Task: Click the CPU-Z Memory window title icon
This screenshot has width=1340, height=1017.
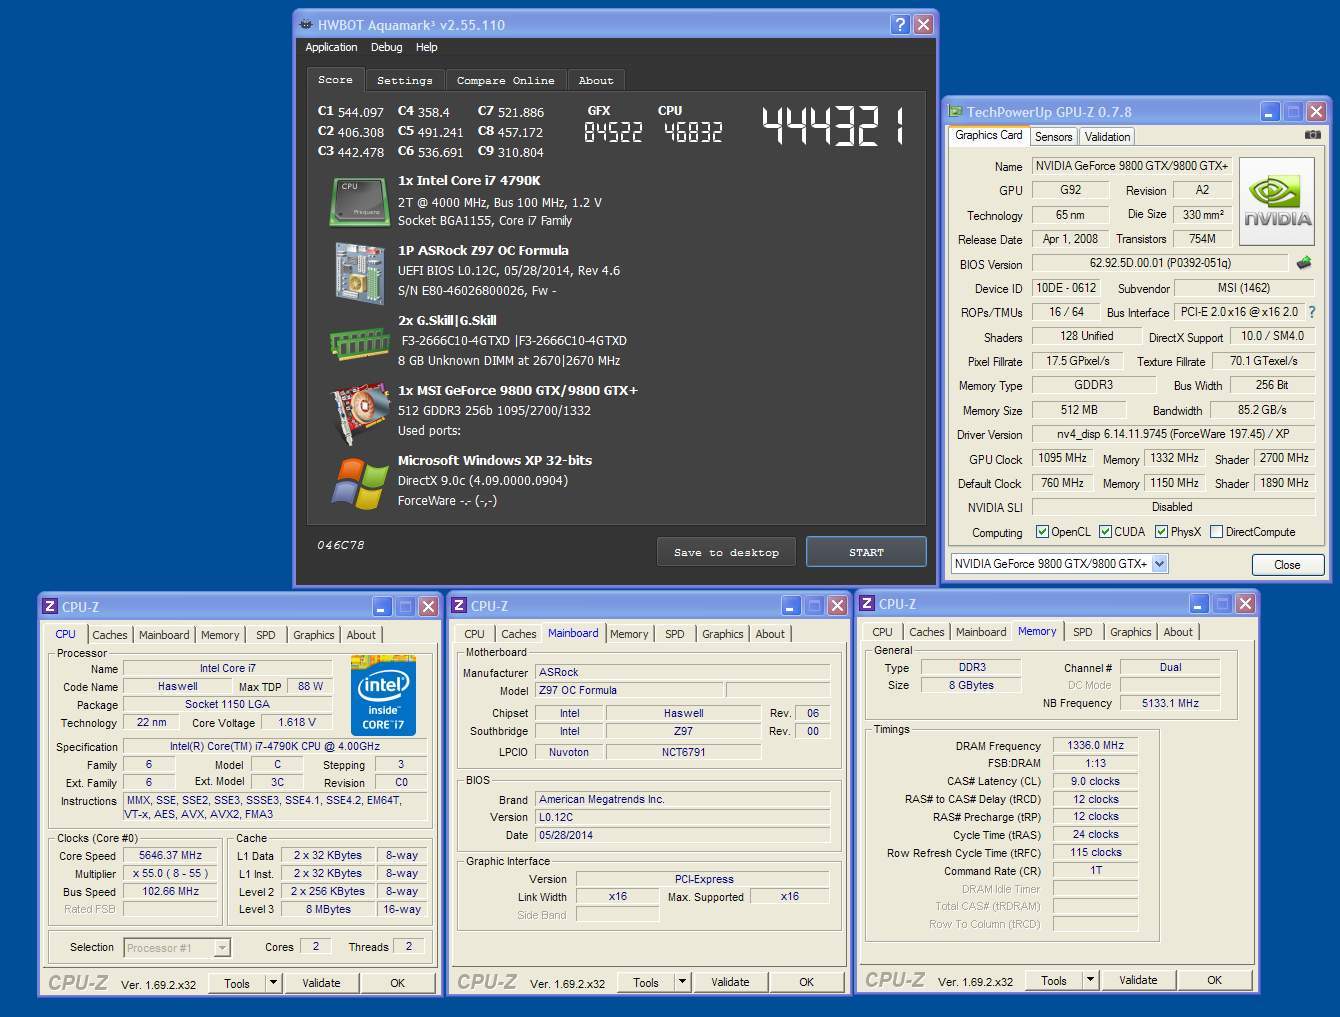Action: pyautogui.click(x=867, y=604)
